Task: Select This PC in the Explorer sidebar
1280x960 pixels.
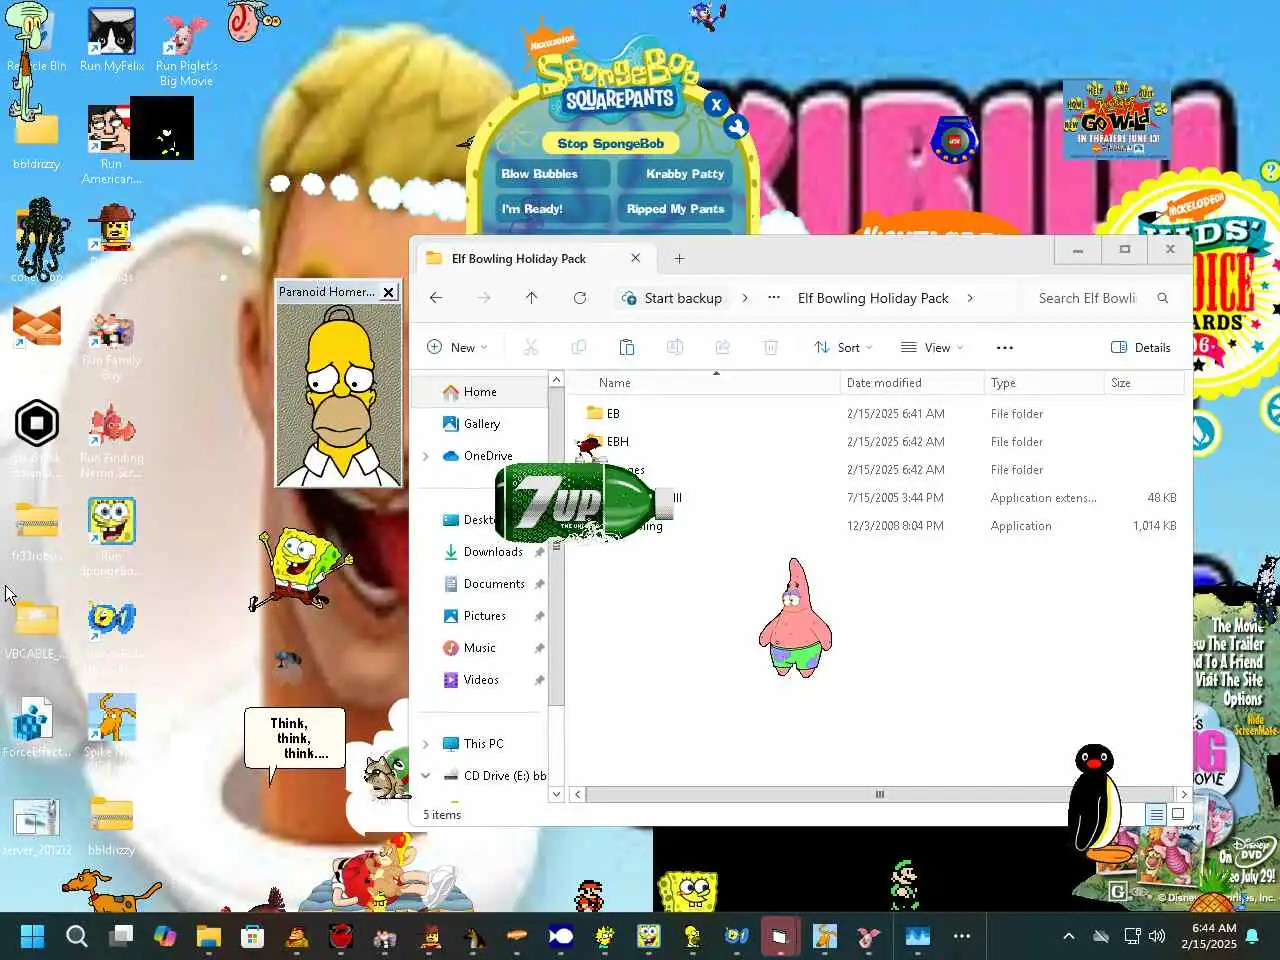Action: 483,744
